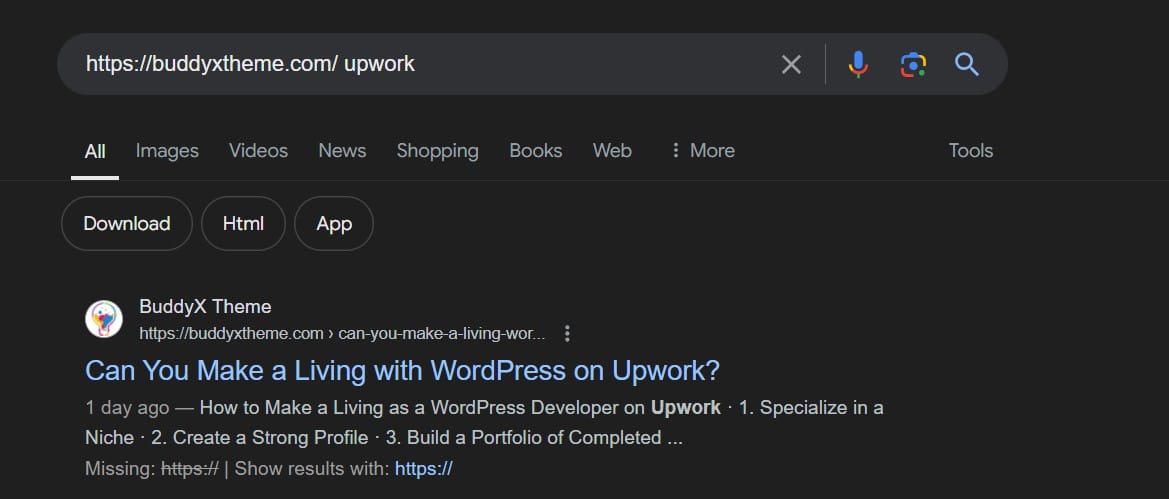
Task: Click the BuddyX Theme site favicon
Action: (103, 319)
